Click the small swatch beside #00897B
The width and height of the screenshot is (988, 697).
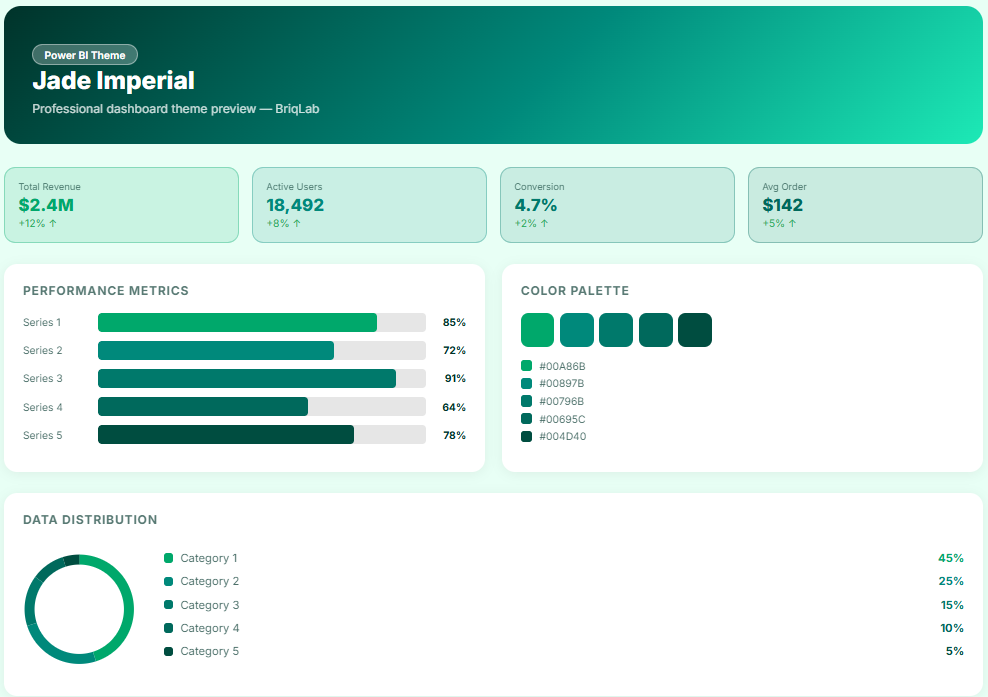(527, 384)
